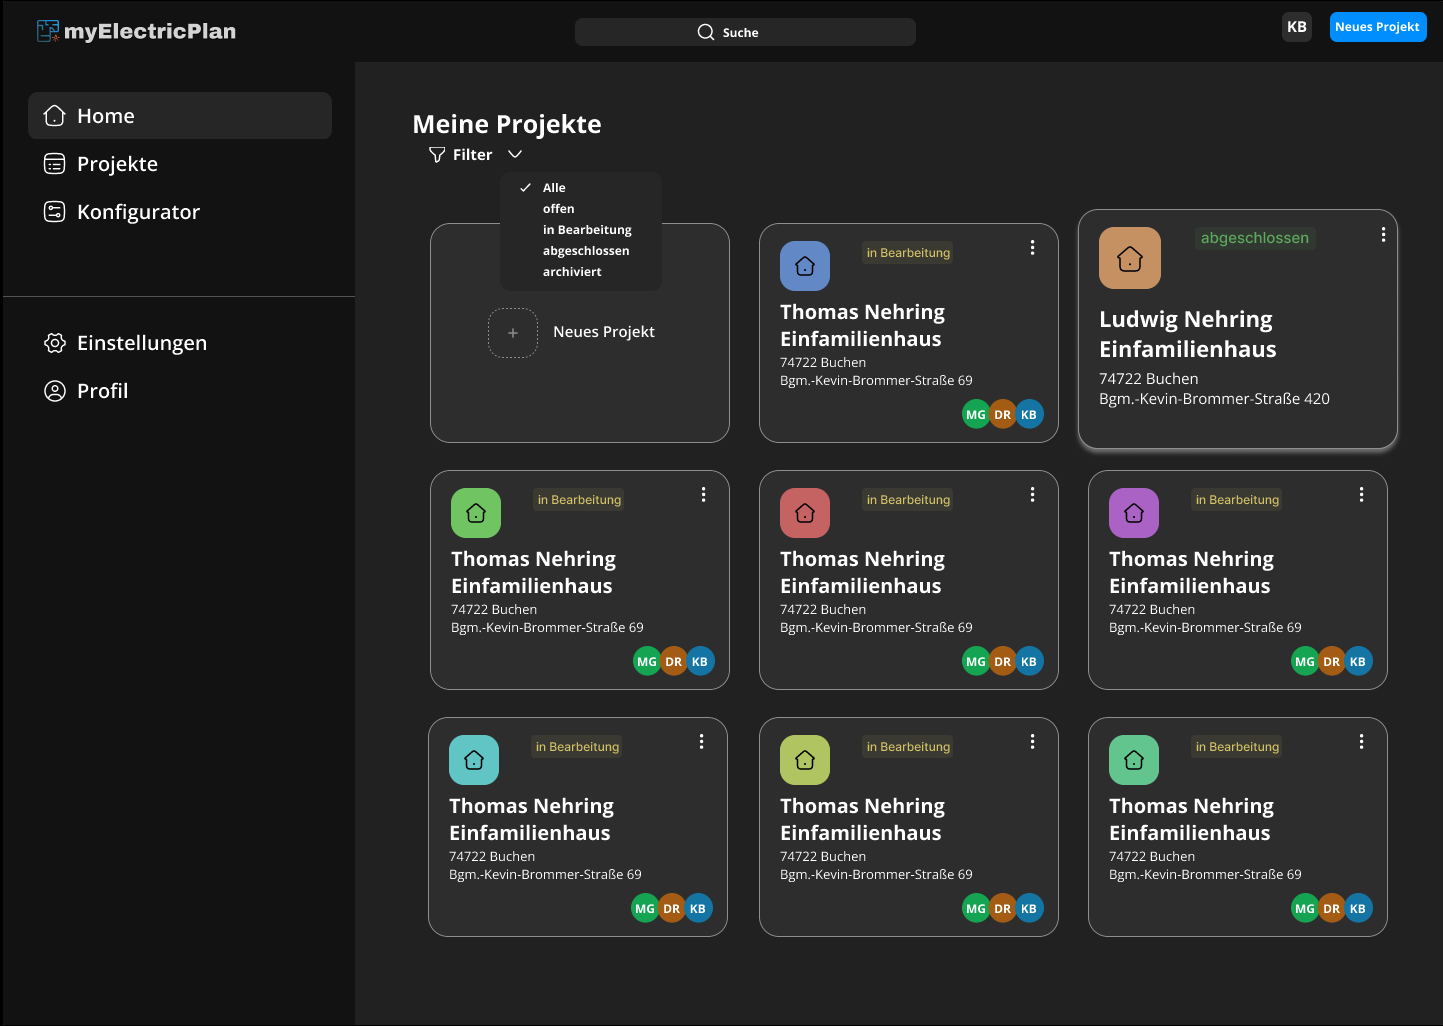Click the yellow-olive house project icon
Screen dimensions: 1443x1026
tap(805, 760)
